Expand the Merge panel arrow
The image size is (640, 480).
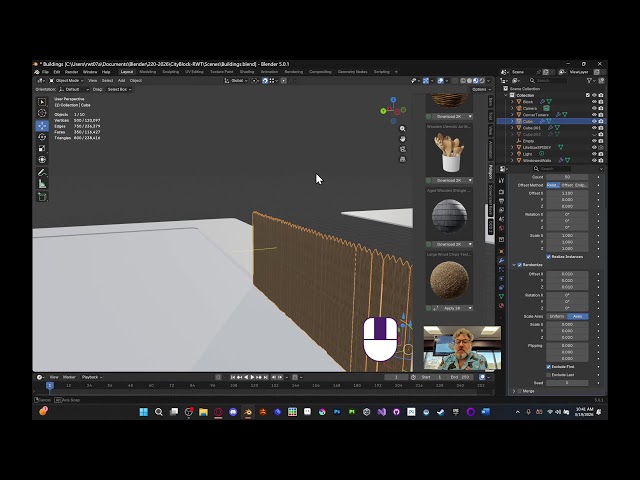514,391
